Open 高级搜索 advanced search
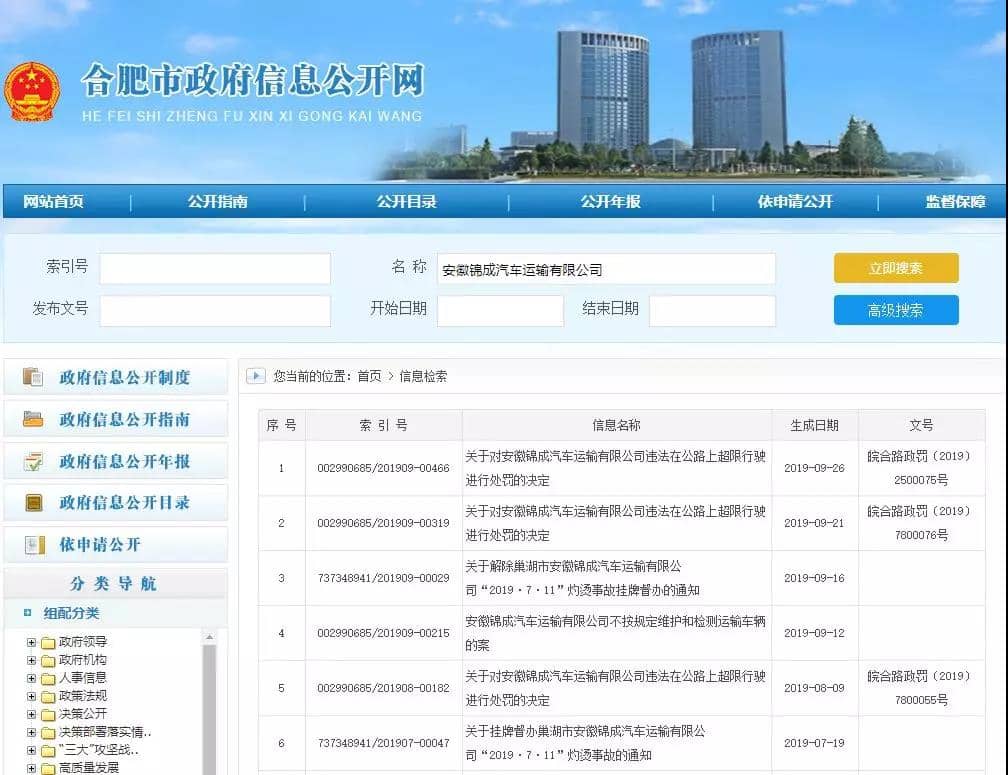 pos(896,310)
